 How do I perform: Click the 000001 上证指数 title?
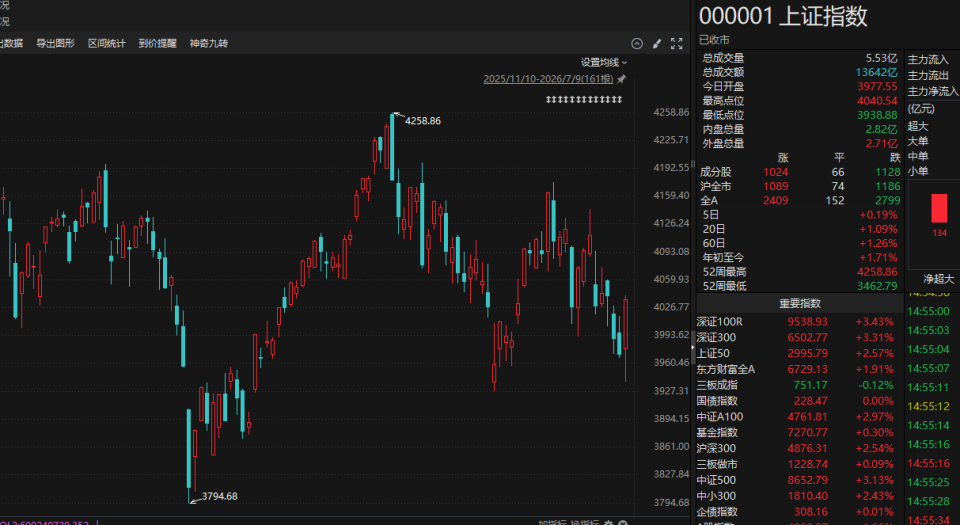[783, 17]
